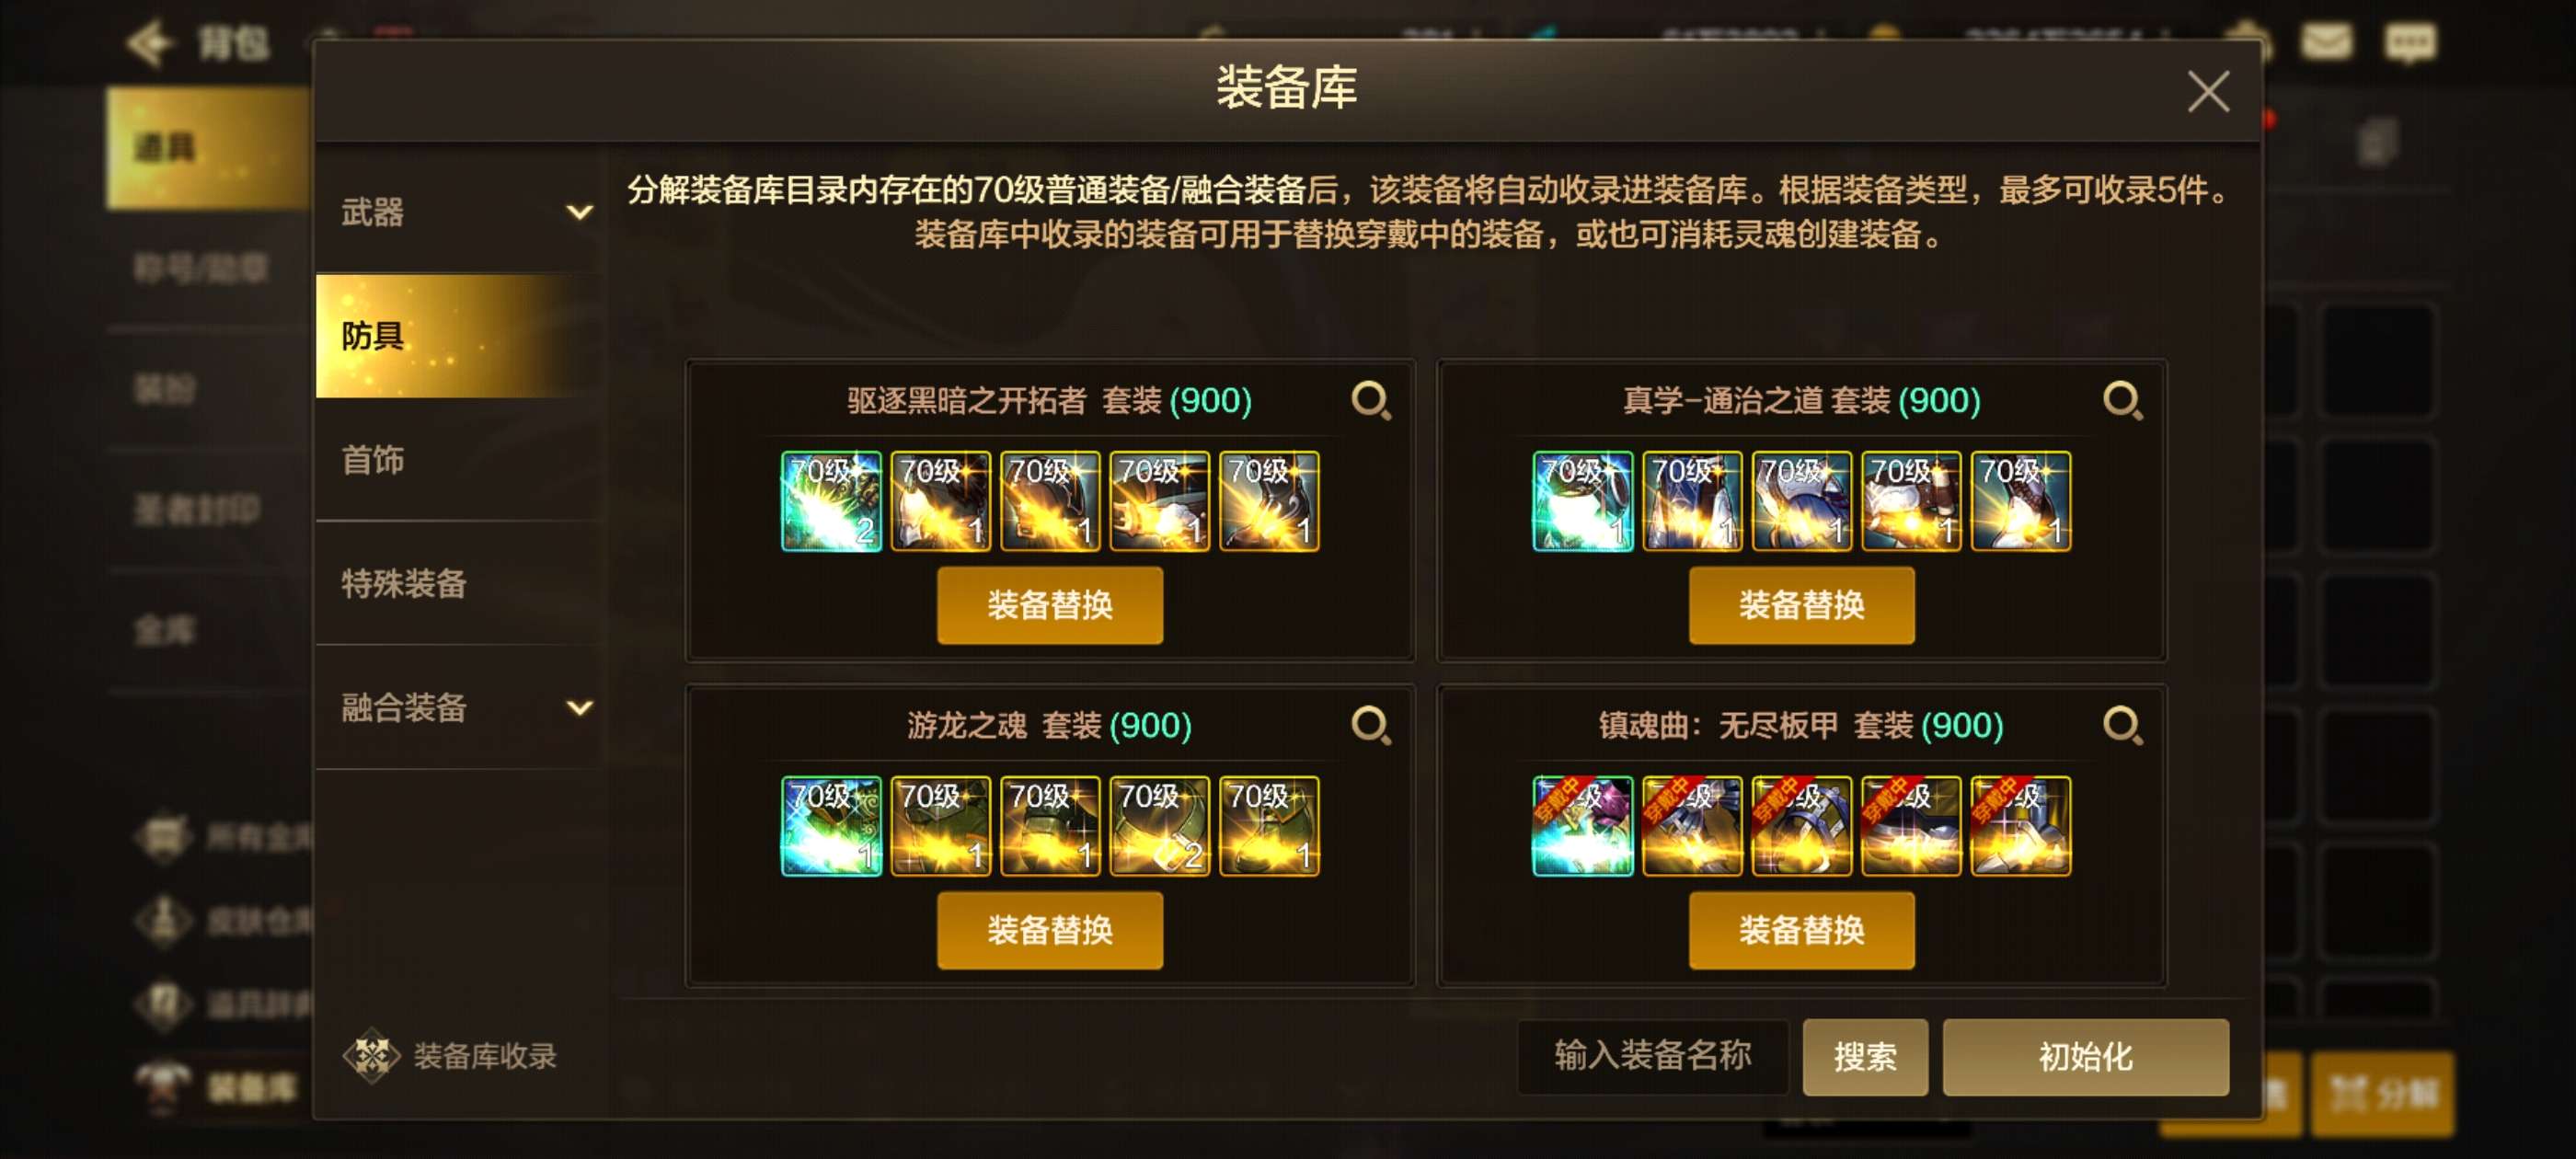Focus the 输入装备名称 search field
Viewport: 2576px width, 1159px height.
1653,1057
